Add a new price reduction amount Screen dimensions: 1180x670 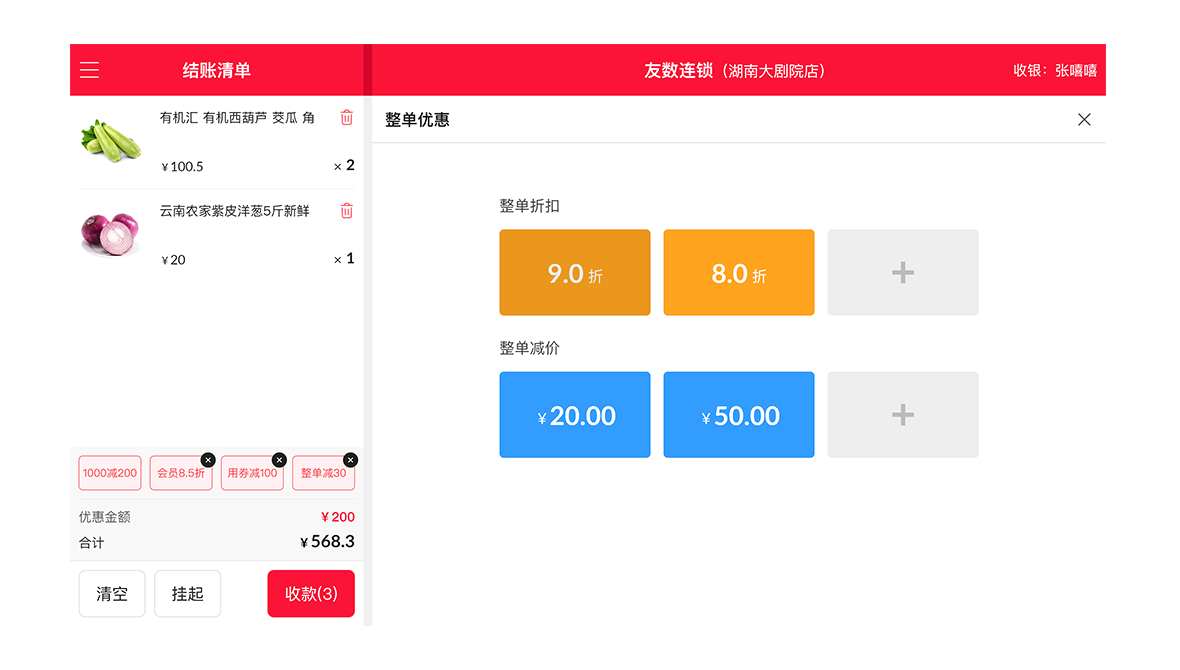tap(902, 415)
